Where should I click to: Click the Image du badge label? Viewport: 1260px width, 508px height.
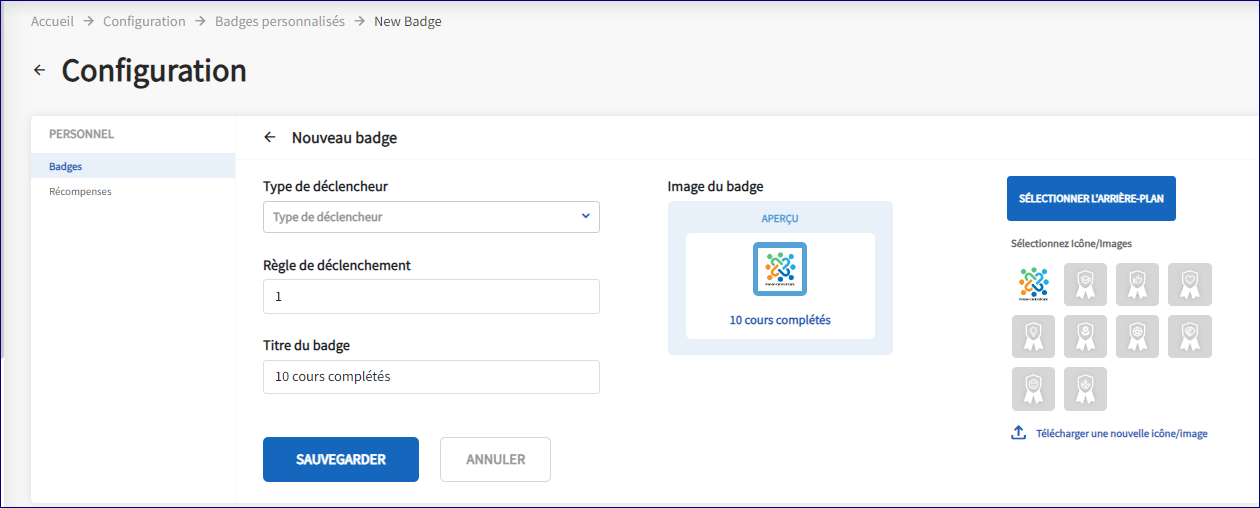point(715,186)
